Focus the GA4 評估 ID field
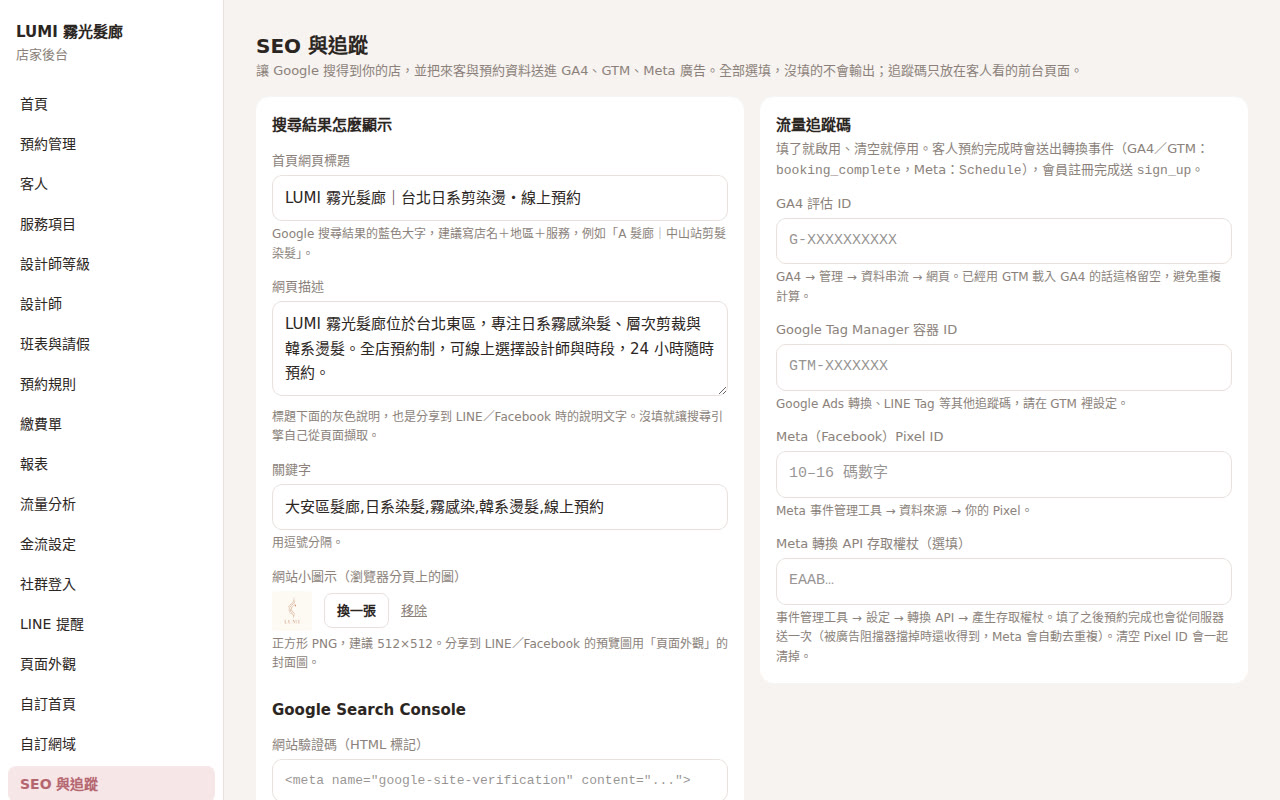Viewport: 1280px width, 800px height. (x=1004, y=241)
